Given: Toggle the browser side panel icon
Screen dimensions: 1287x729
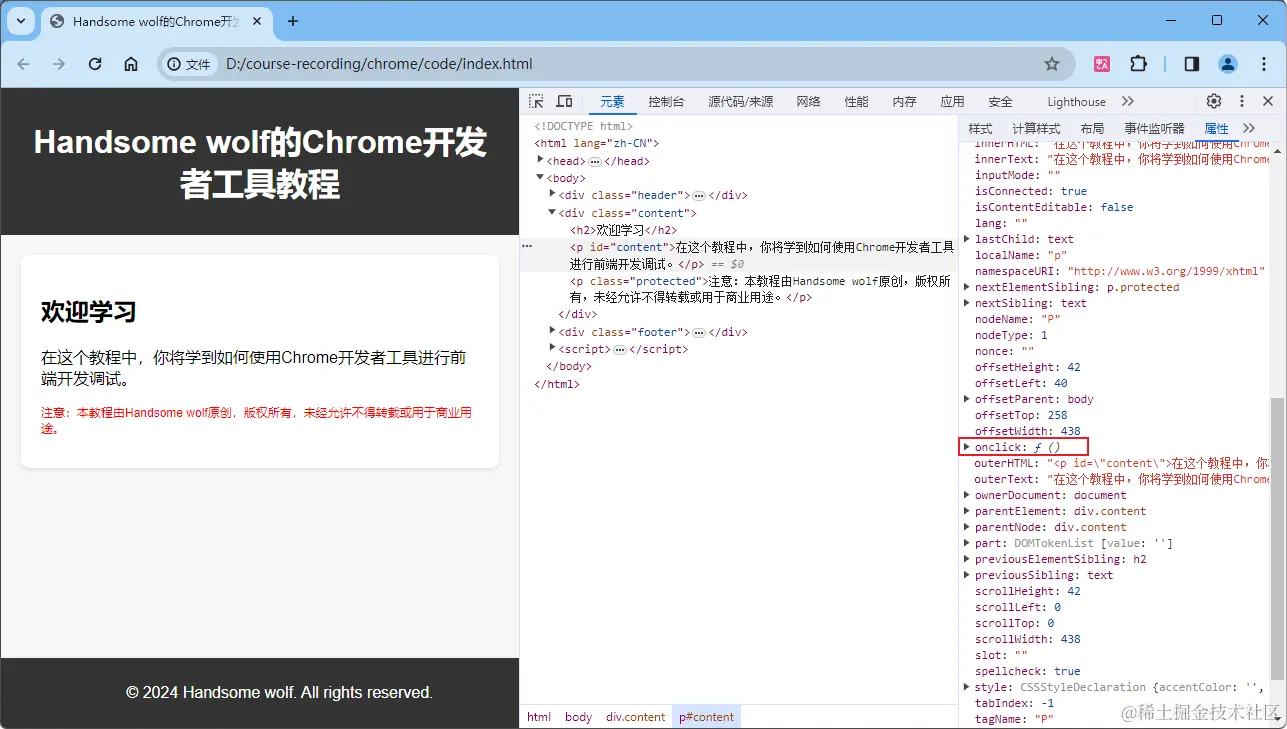Looking at the screenshot, I should pos(1192,64).
